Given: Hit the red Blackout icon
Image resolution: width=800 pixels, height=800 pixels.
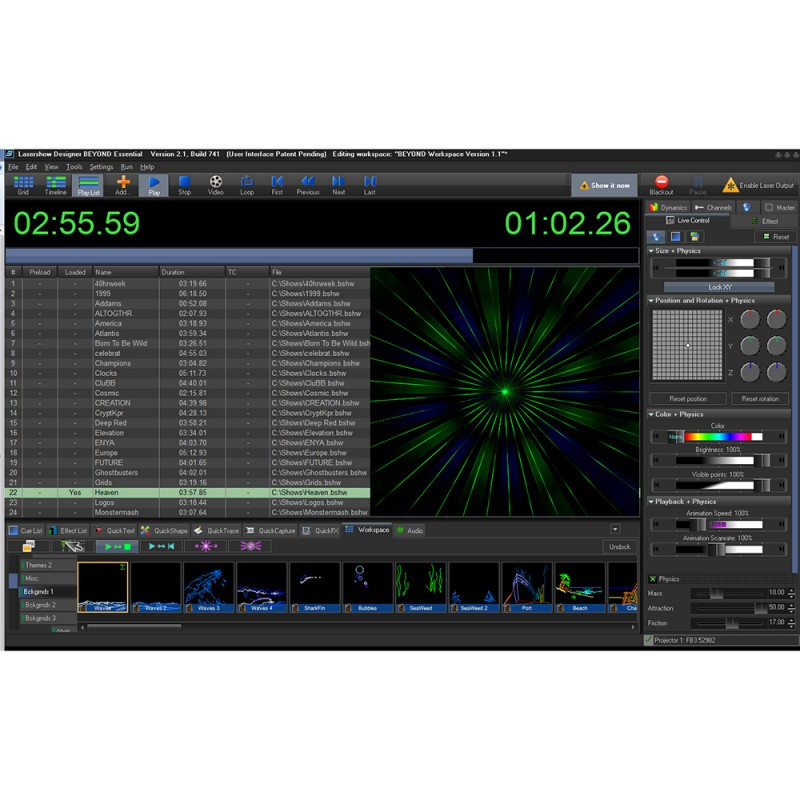Looking at the screenshot, I should [x=661, y=183].
